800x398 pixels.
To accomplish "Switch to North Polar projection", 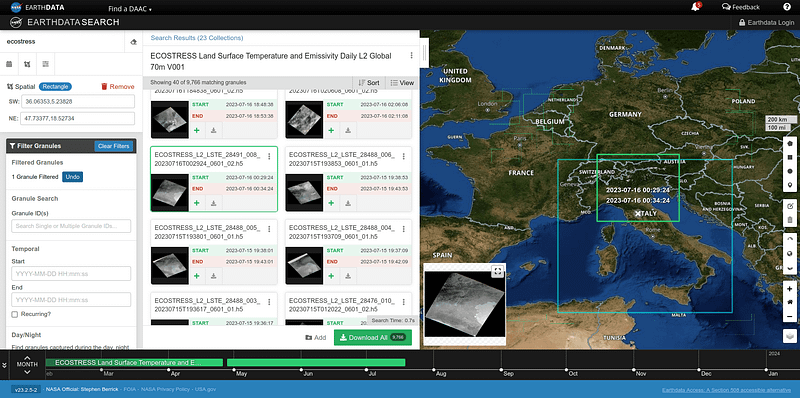I will coord(790,240).
